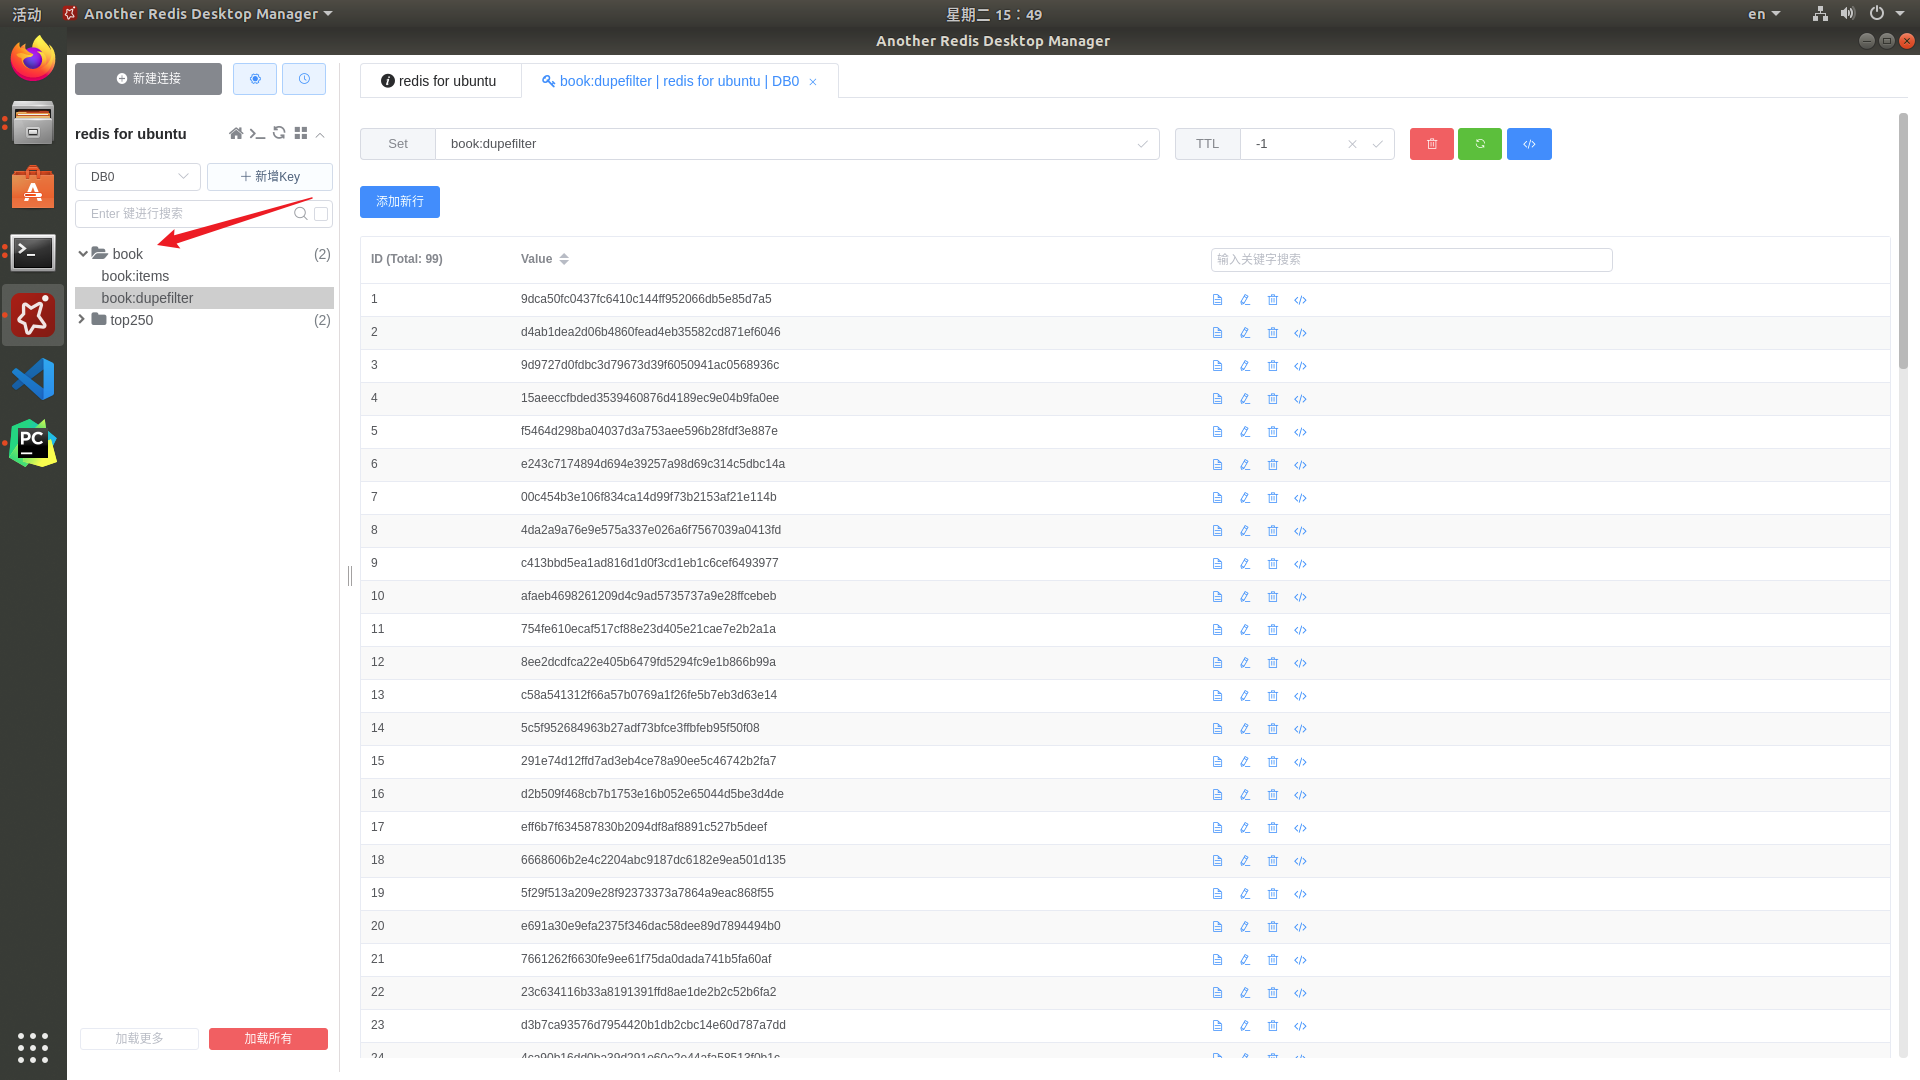Image resolution: width=1920 pixels, height=1080 pixels.
Task: Focus the keyword search field in table
Action: click(x=1411, y=259)
